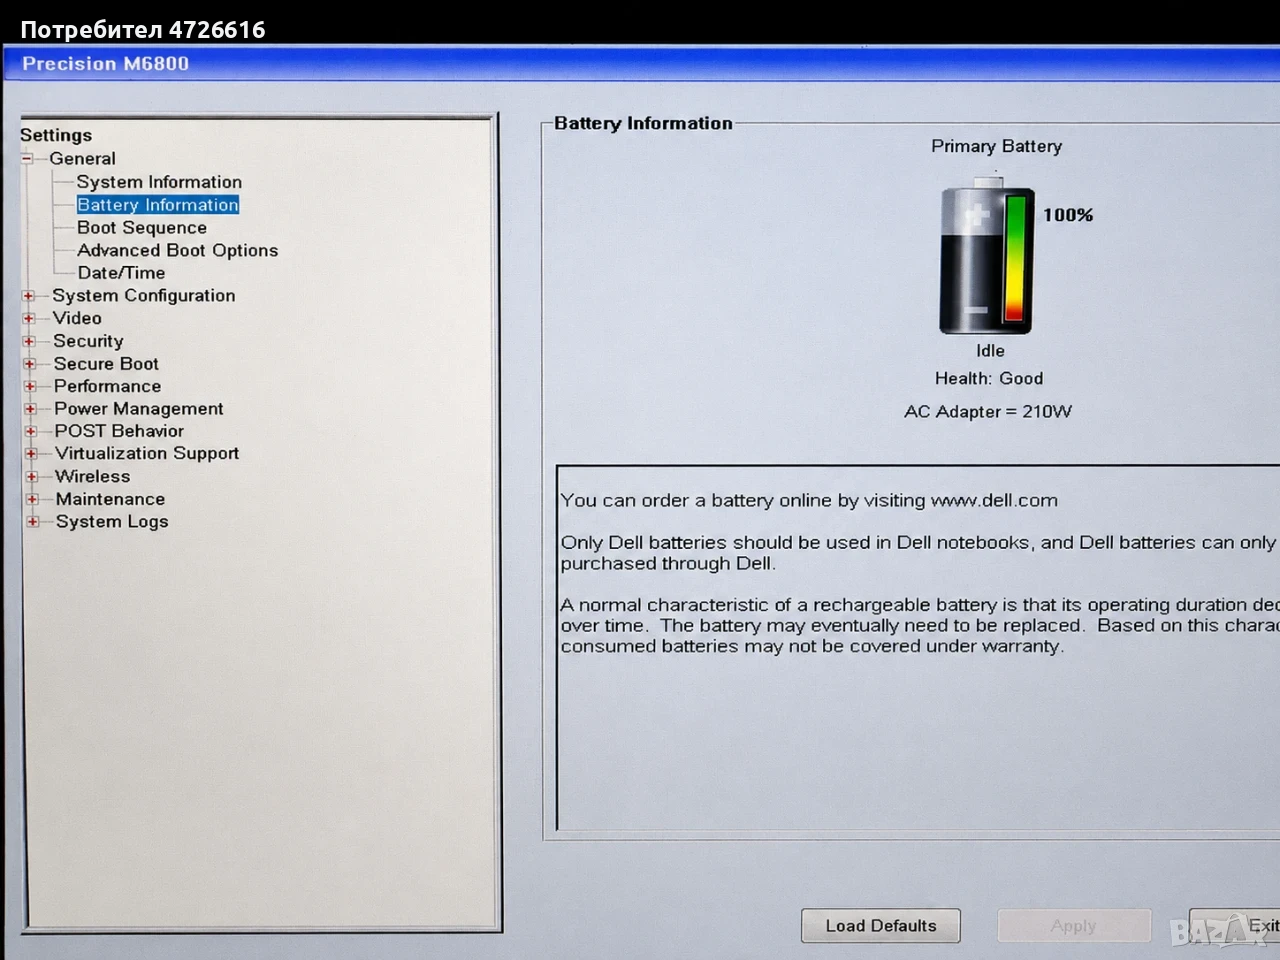This screenshot has height=960, width=1280.
Task: Select Video tree item
Action: (77, 318)
